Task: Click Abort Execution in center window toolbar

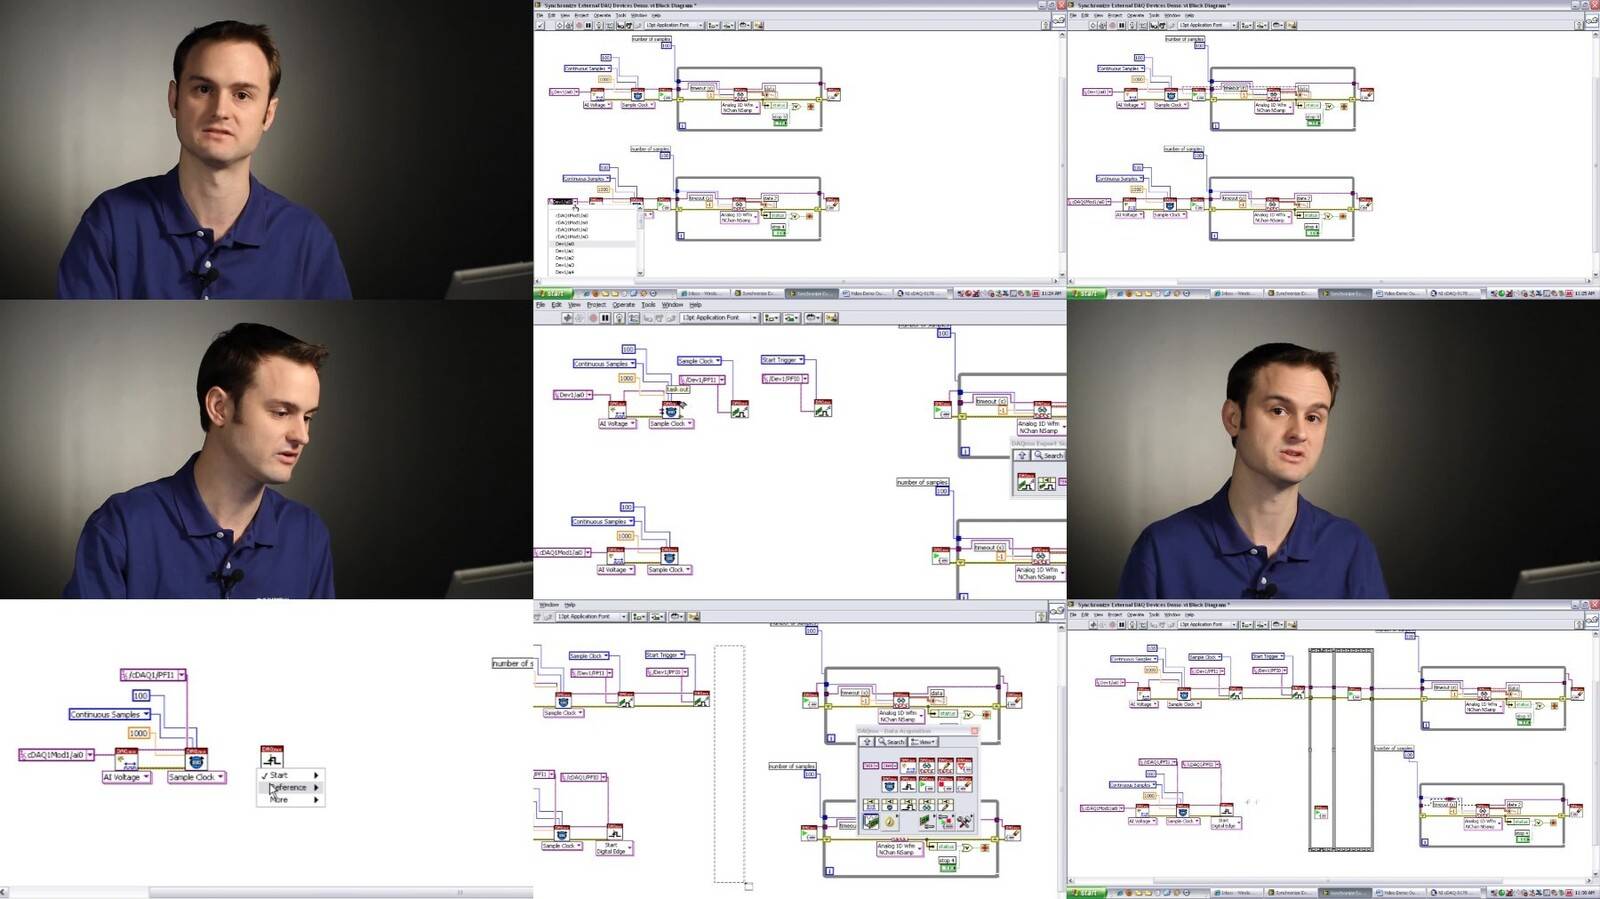Action: click(593, 318)
